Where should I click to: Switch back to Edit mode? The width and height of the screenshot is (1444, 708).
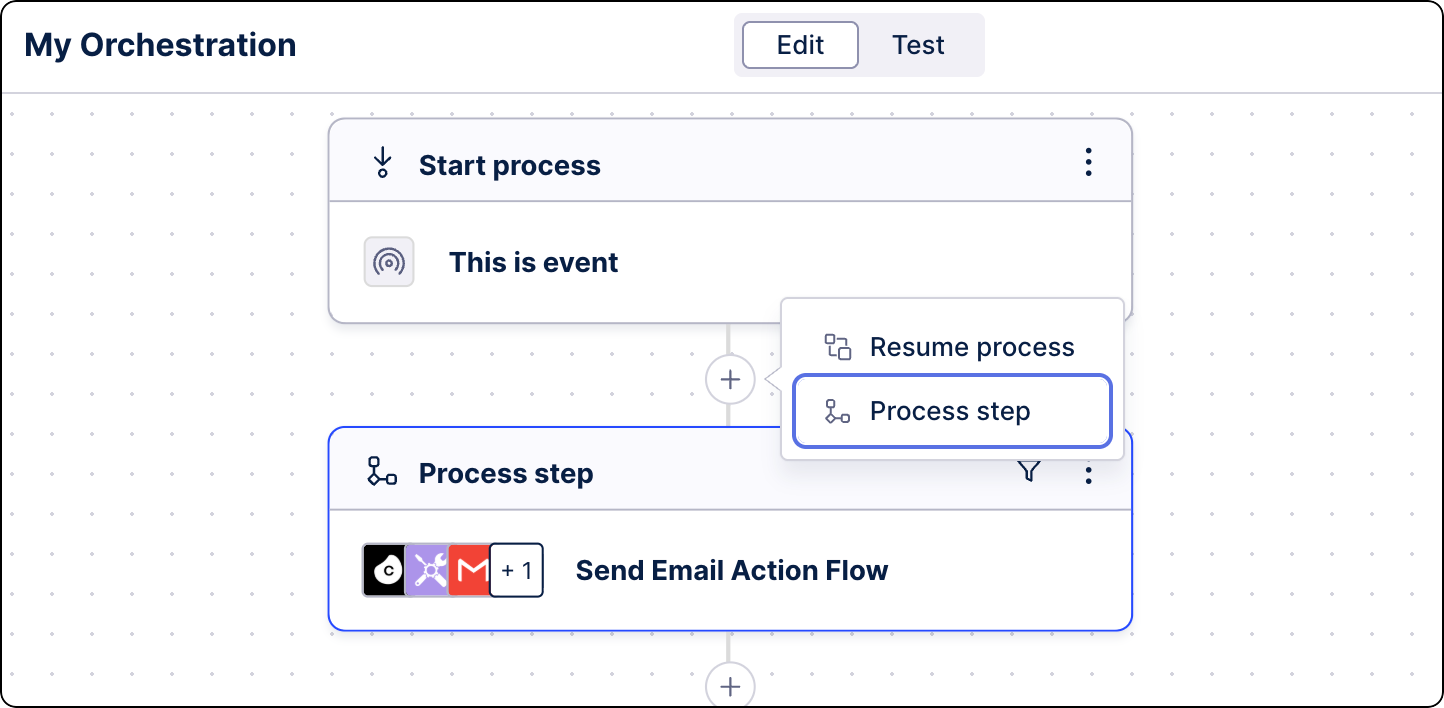point(798,44)
